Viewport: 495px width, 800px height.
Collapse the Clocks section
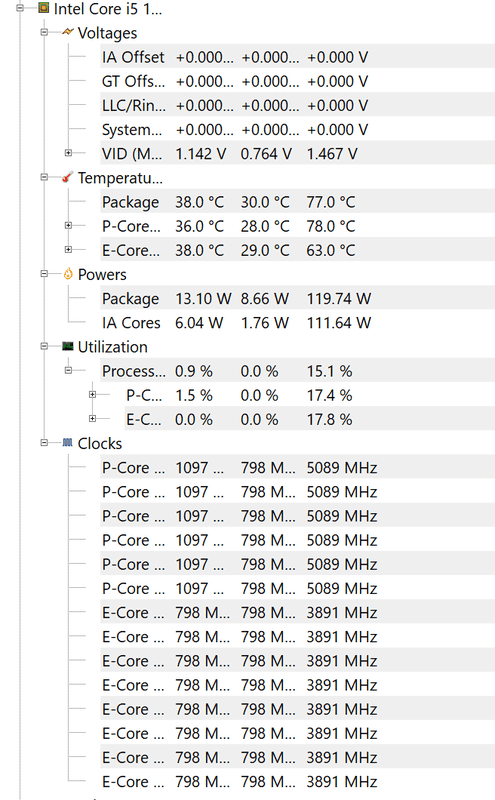(x=44, y=442)
